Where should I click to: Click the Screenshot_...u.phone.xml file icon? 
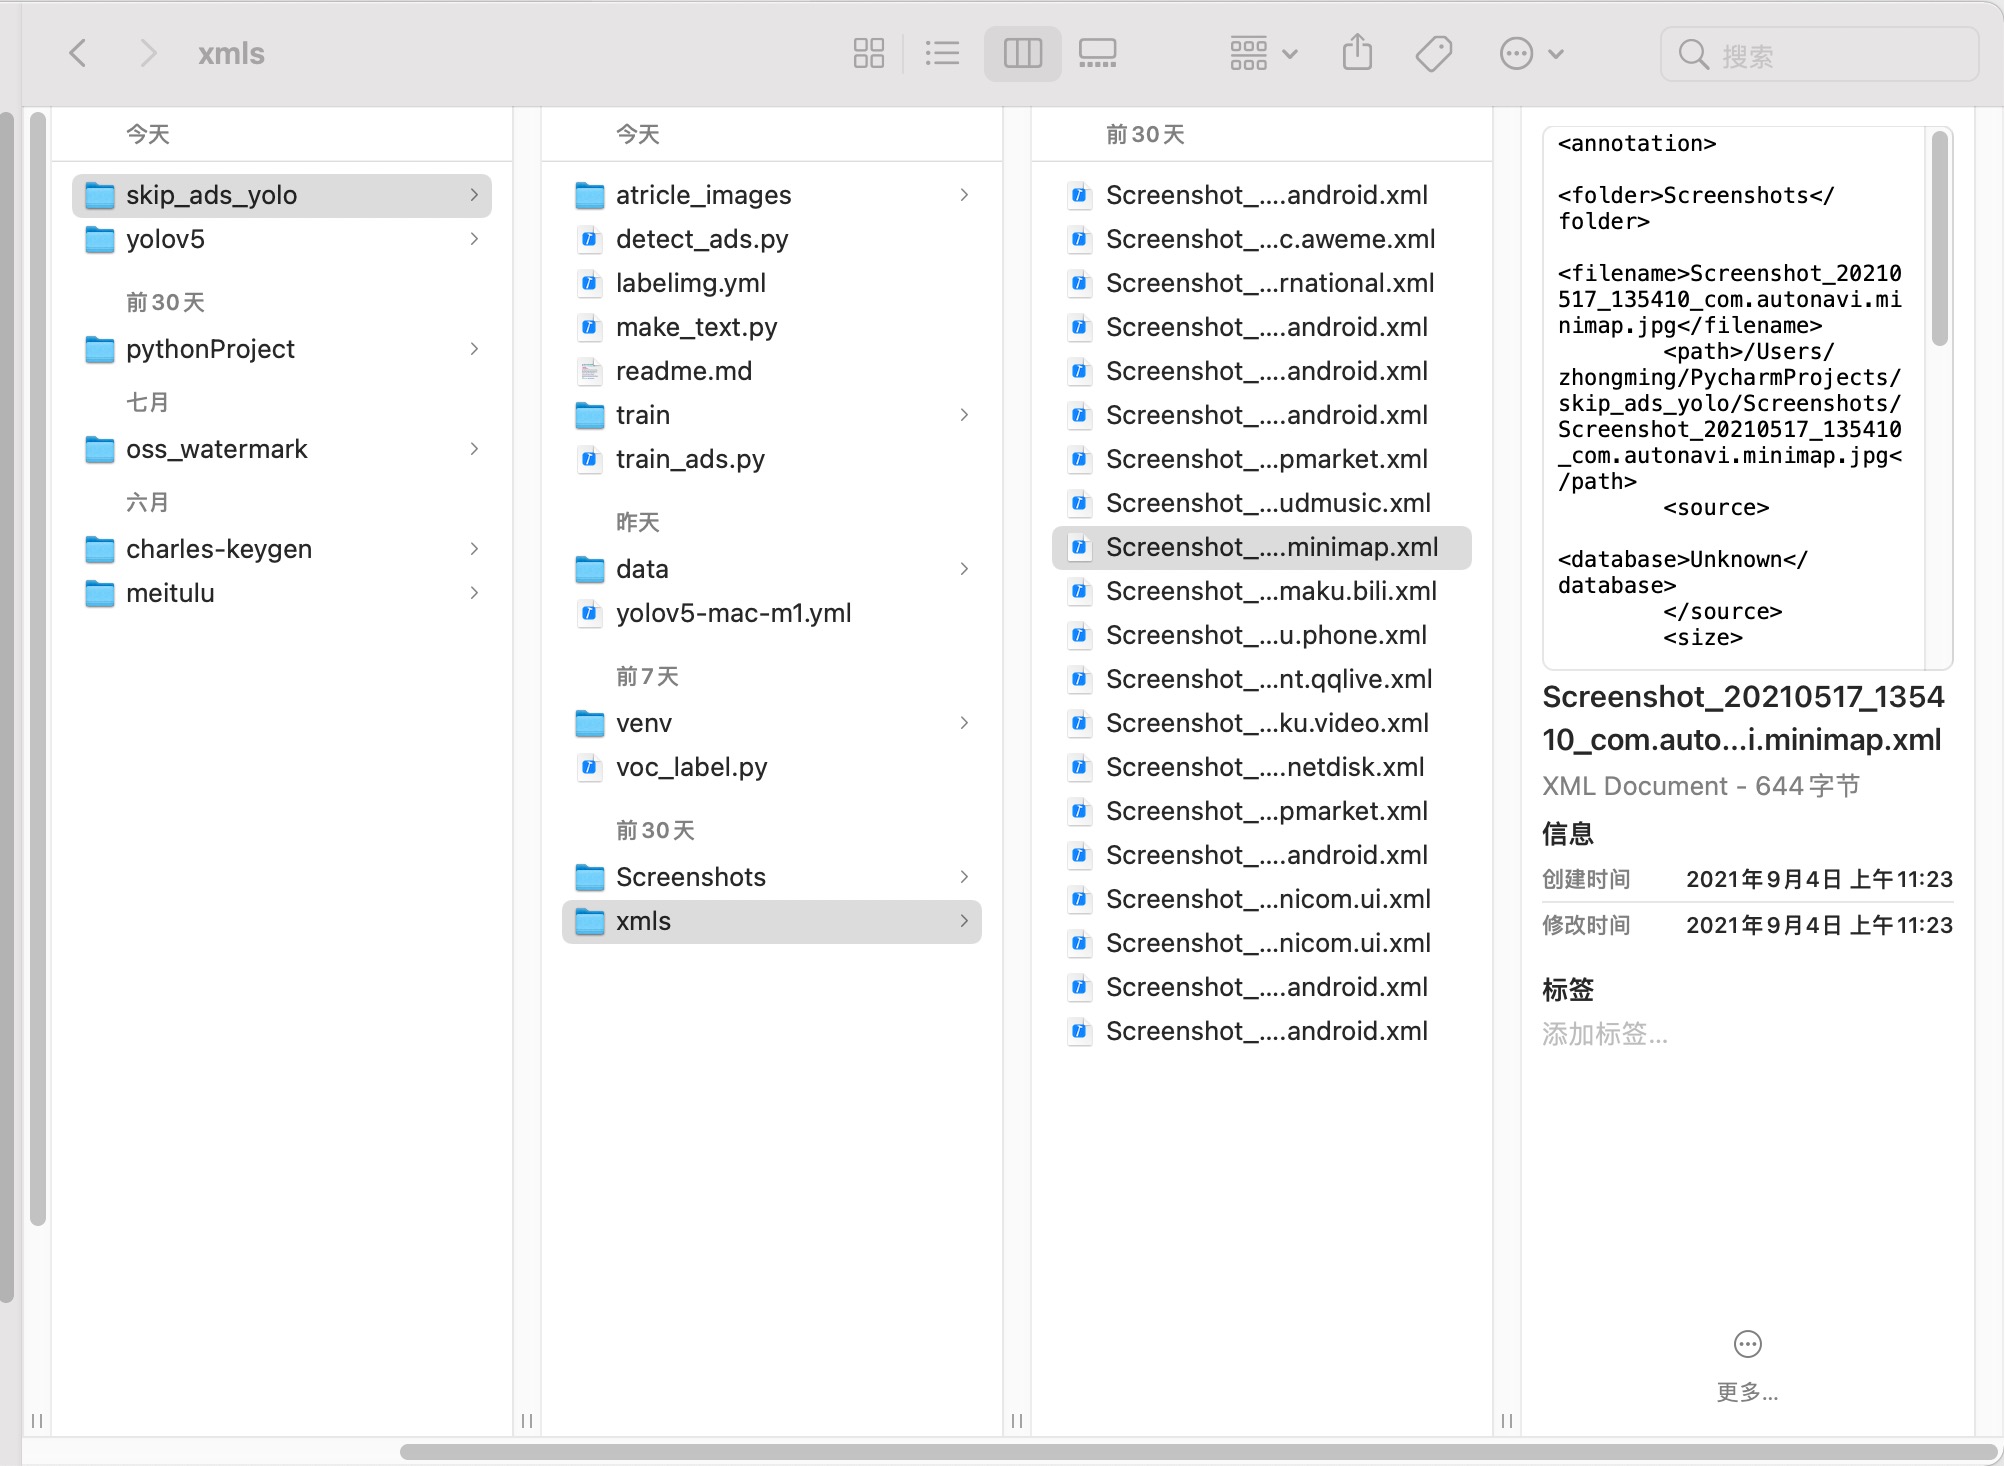point(1080,635)
